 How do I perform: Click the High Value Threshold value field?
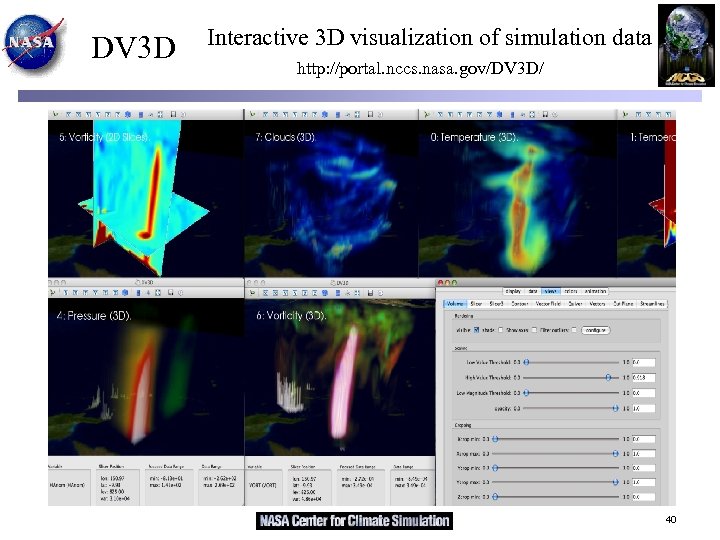[643, 377]
